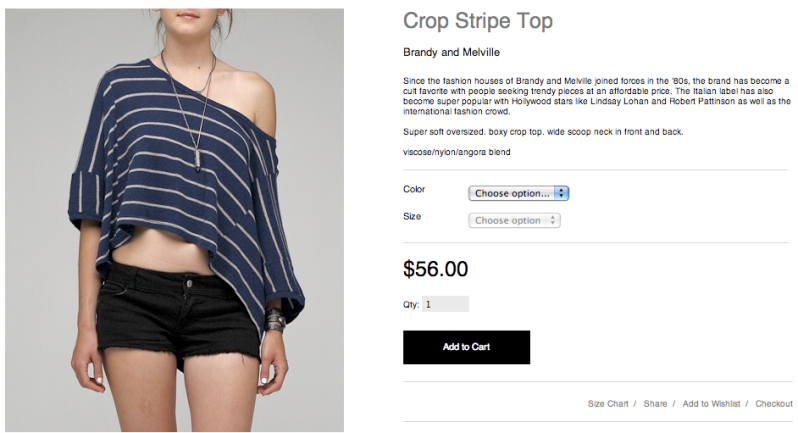Click the gray arrows on Size selector
This screenshot has width=798, height=433.
[x=553, y=220]
